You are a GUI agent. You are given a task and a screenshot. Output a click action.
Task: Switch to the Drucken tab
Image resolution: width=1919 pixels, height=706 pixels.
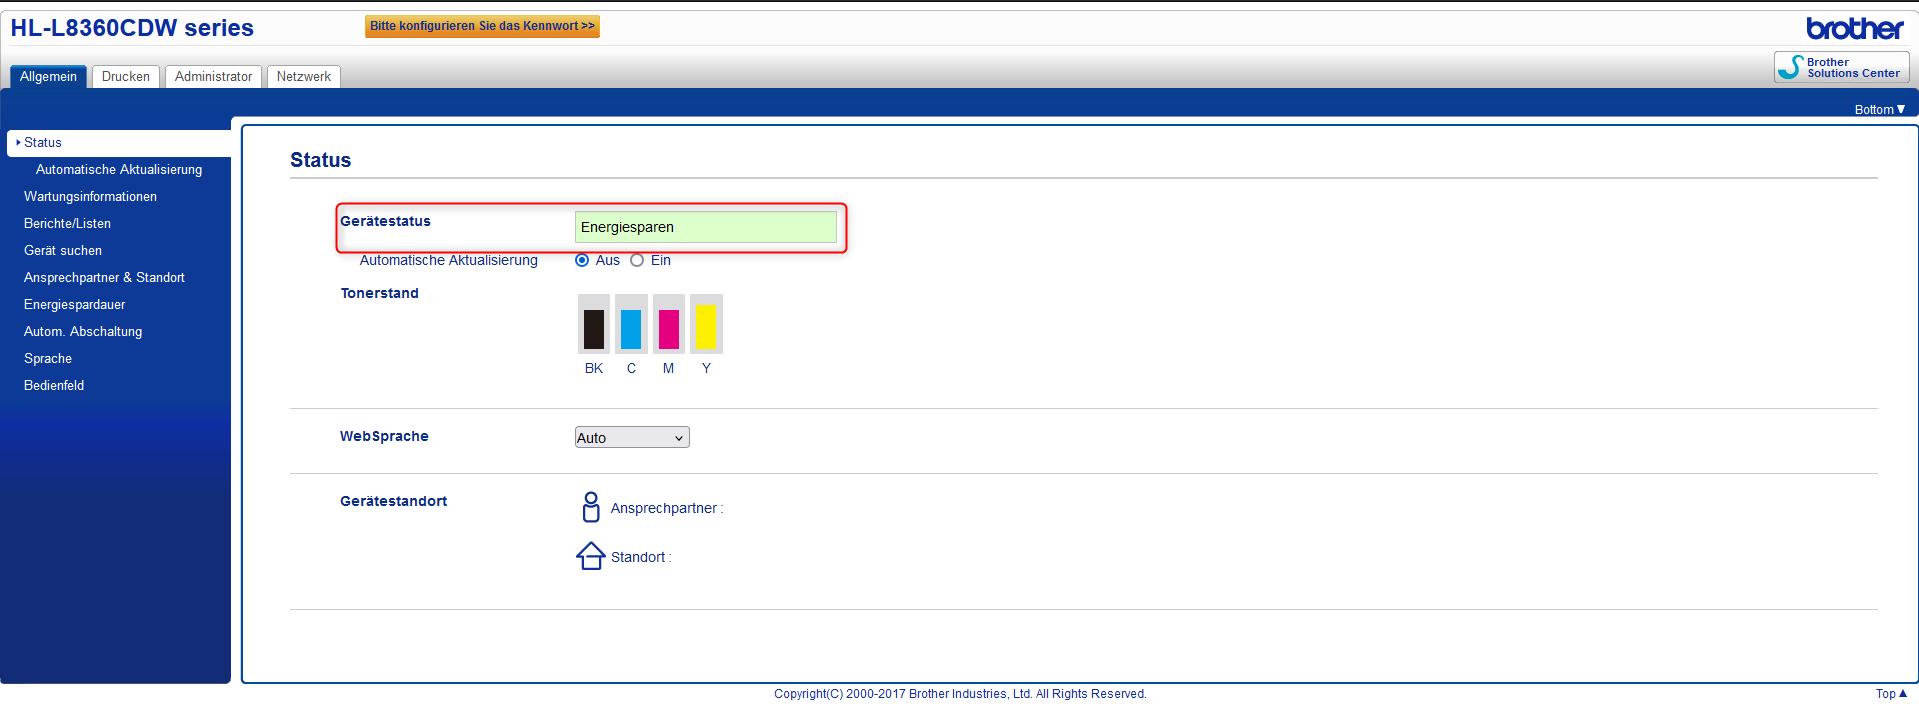(126, 77)
